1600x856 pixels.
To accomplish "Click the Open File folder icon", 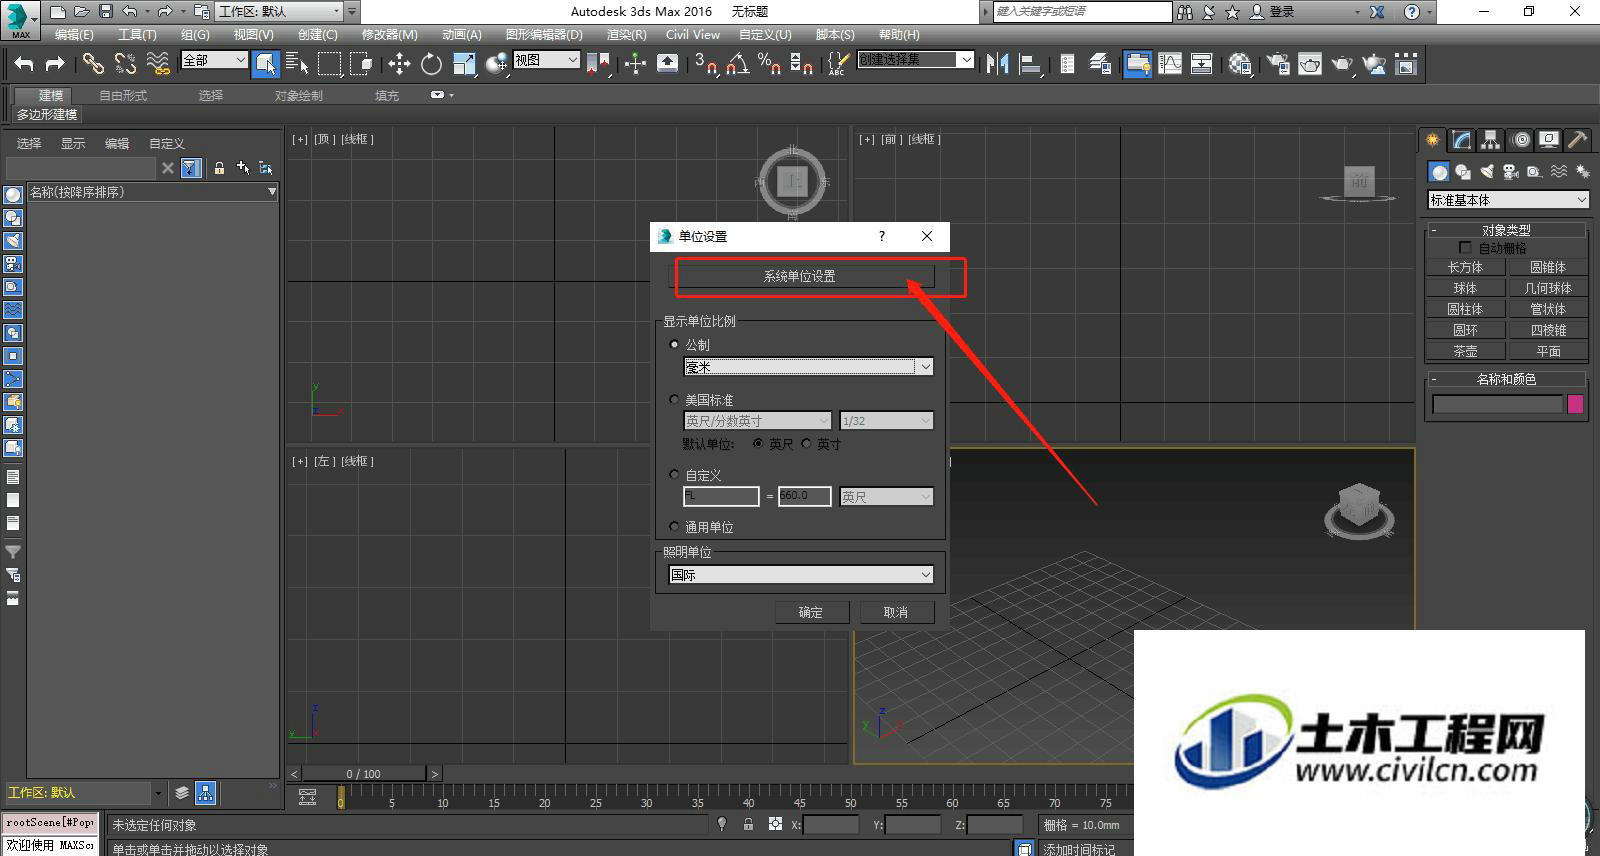I will coord(81,12).
